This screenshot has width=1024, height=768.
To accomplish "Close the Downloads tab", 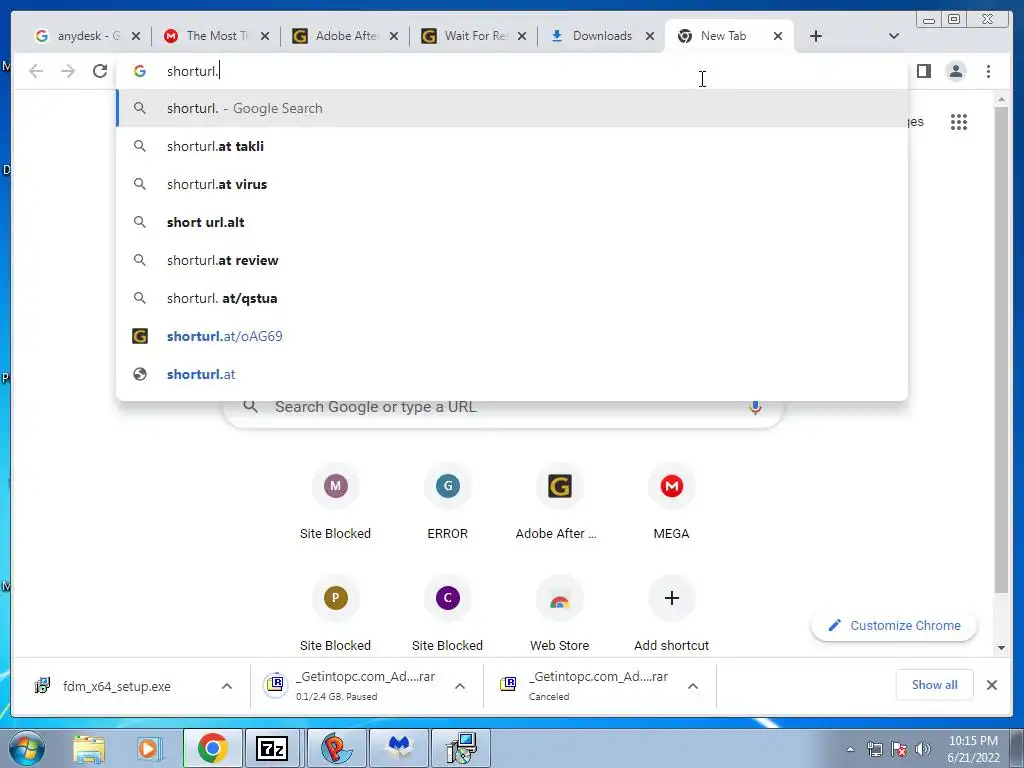I will coord(650,37).
